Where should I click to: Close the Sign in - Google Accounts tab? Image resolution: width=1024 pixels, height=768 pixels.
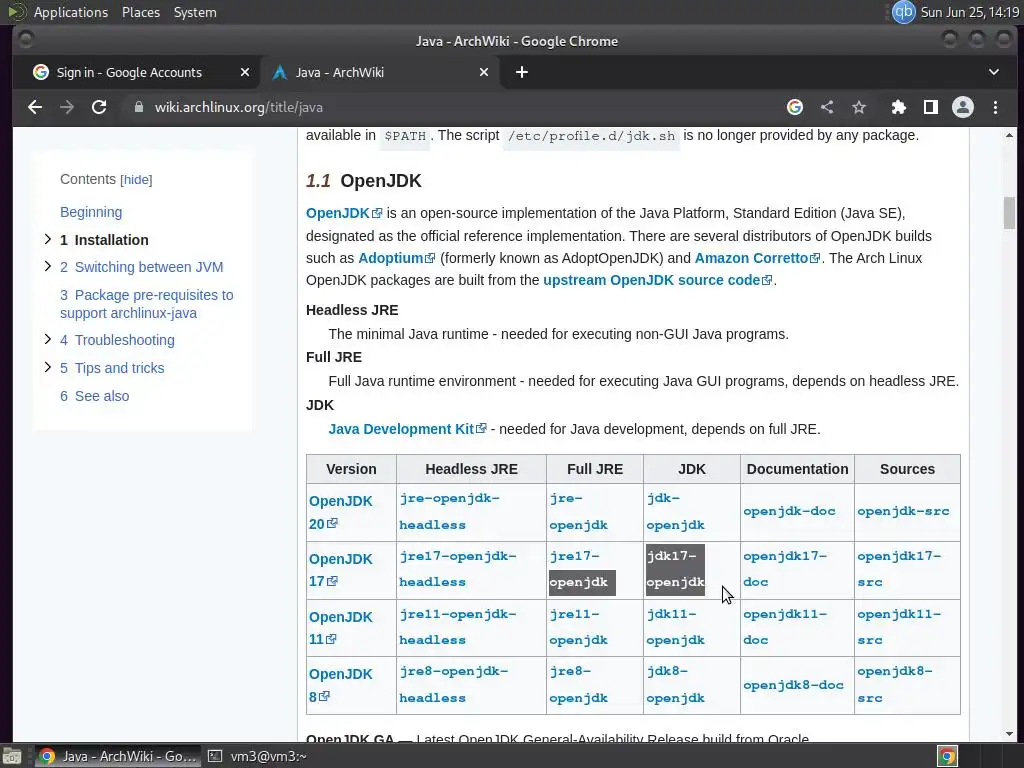tap(245, 72)
